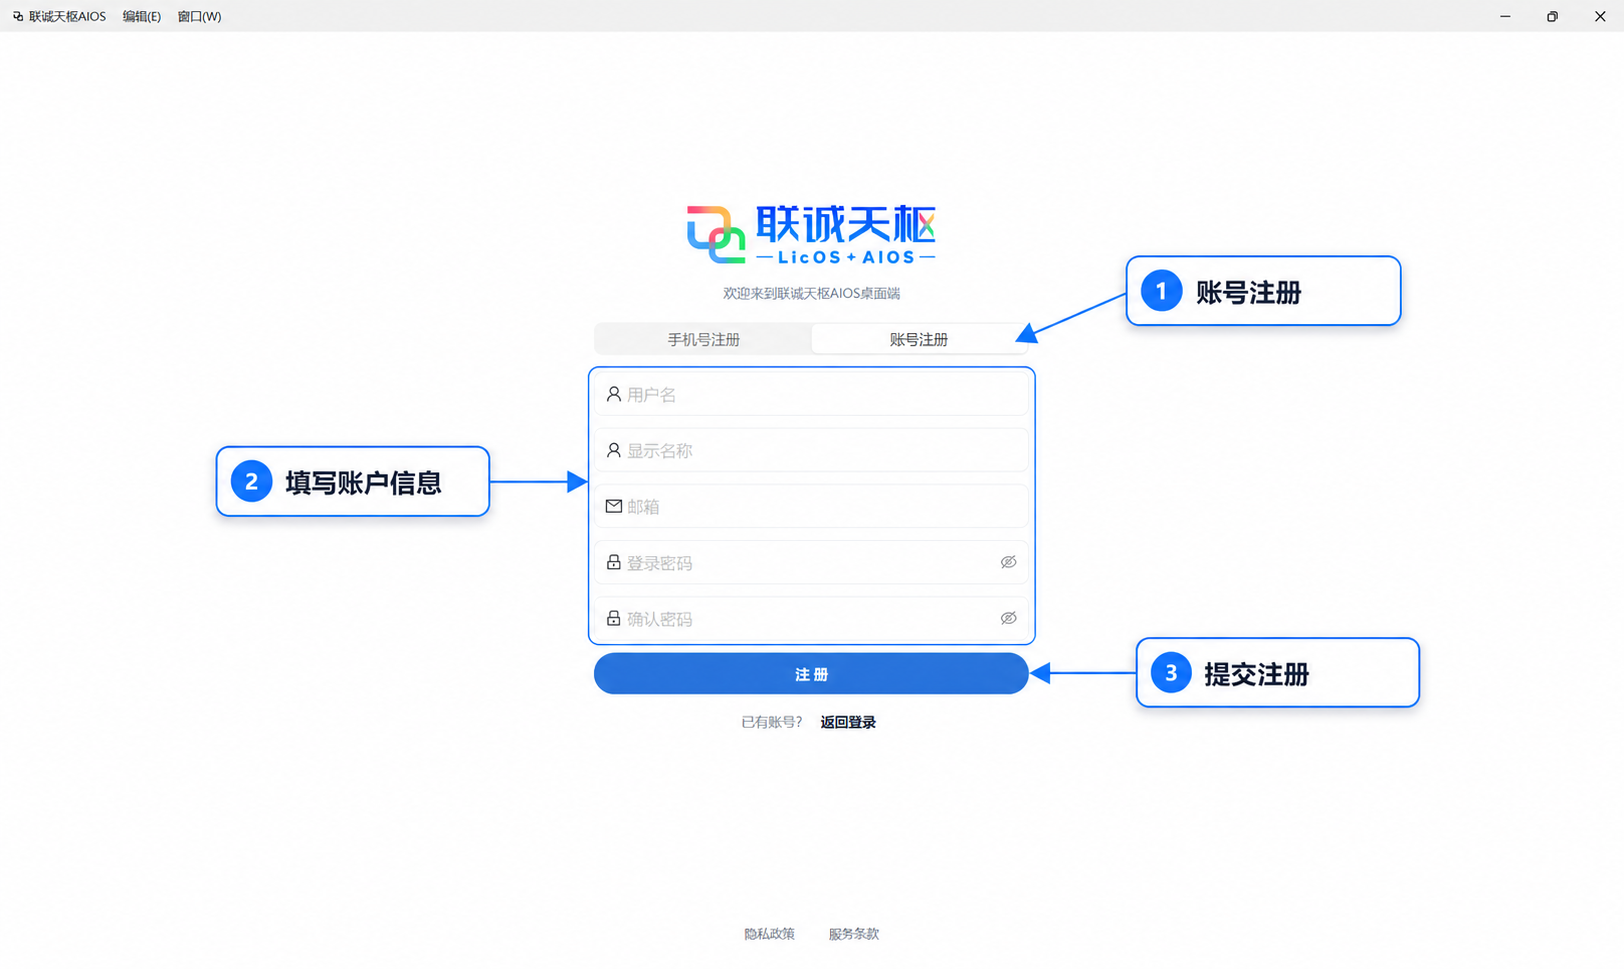The width and height of the screenshot is (1624, 969).
Task: Click the 欢迎来到联诚天枢AIOS桌面端 text
Action: pyautogui.click(x=811, y=293)
